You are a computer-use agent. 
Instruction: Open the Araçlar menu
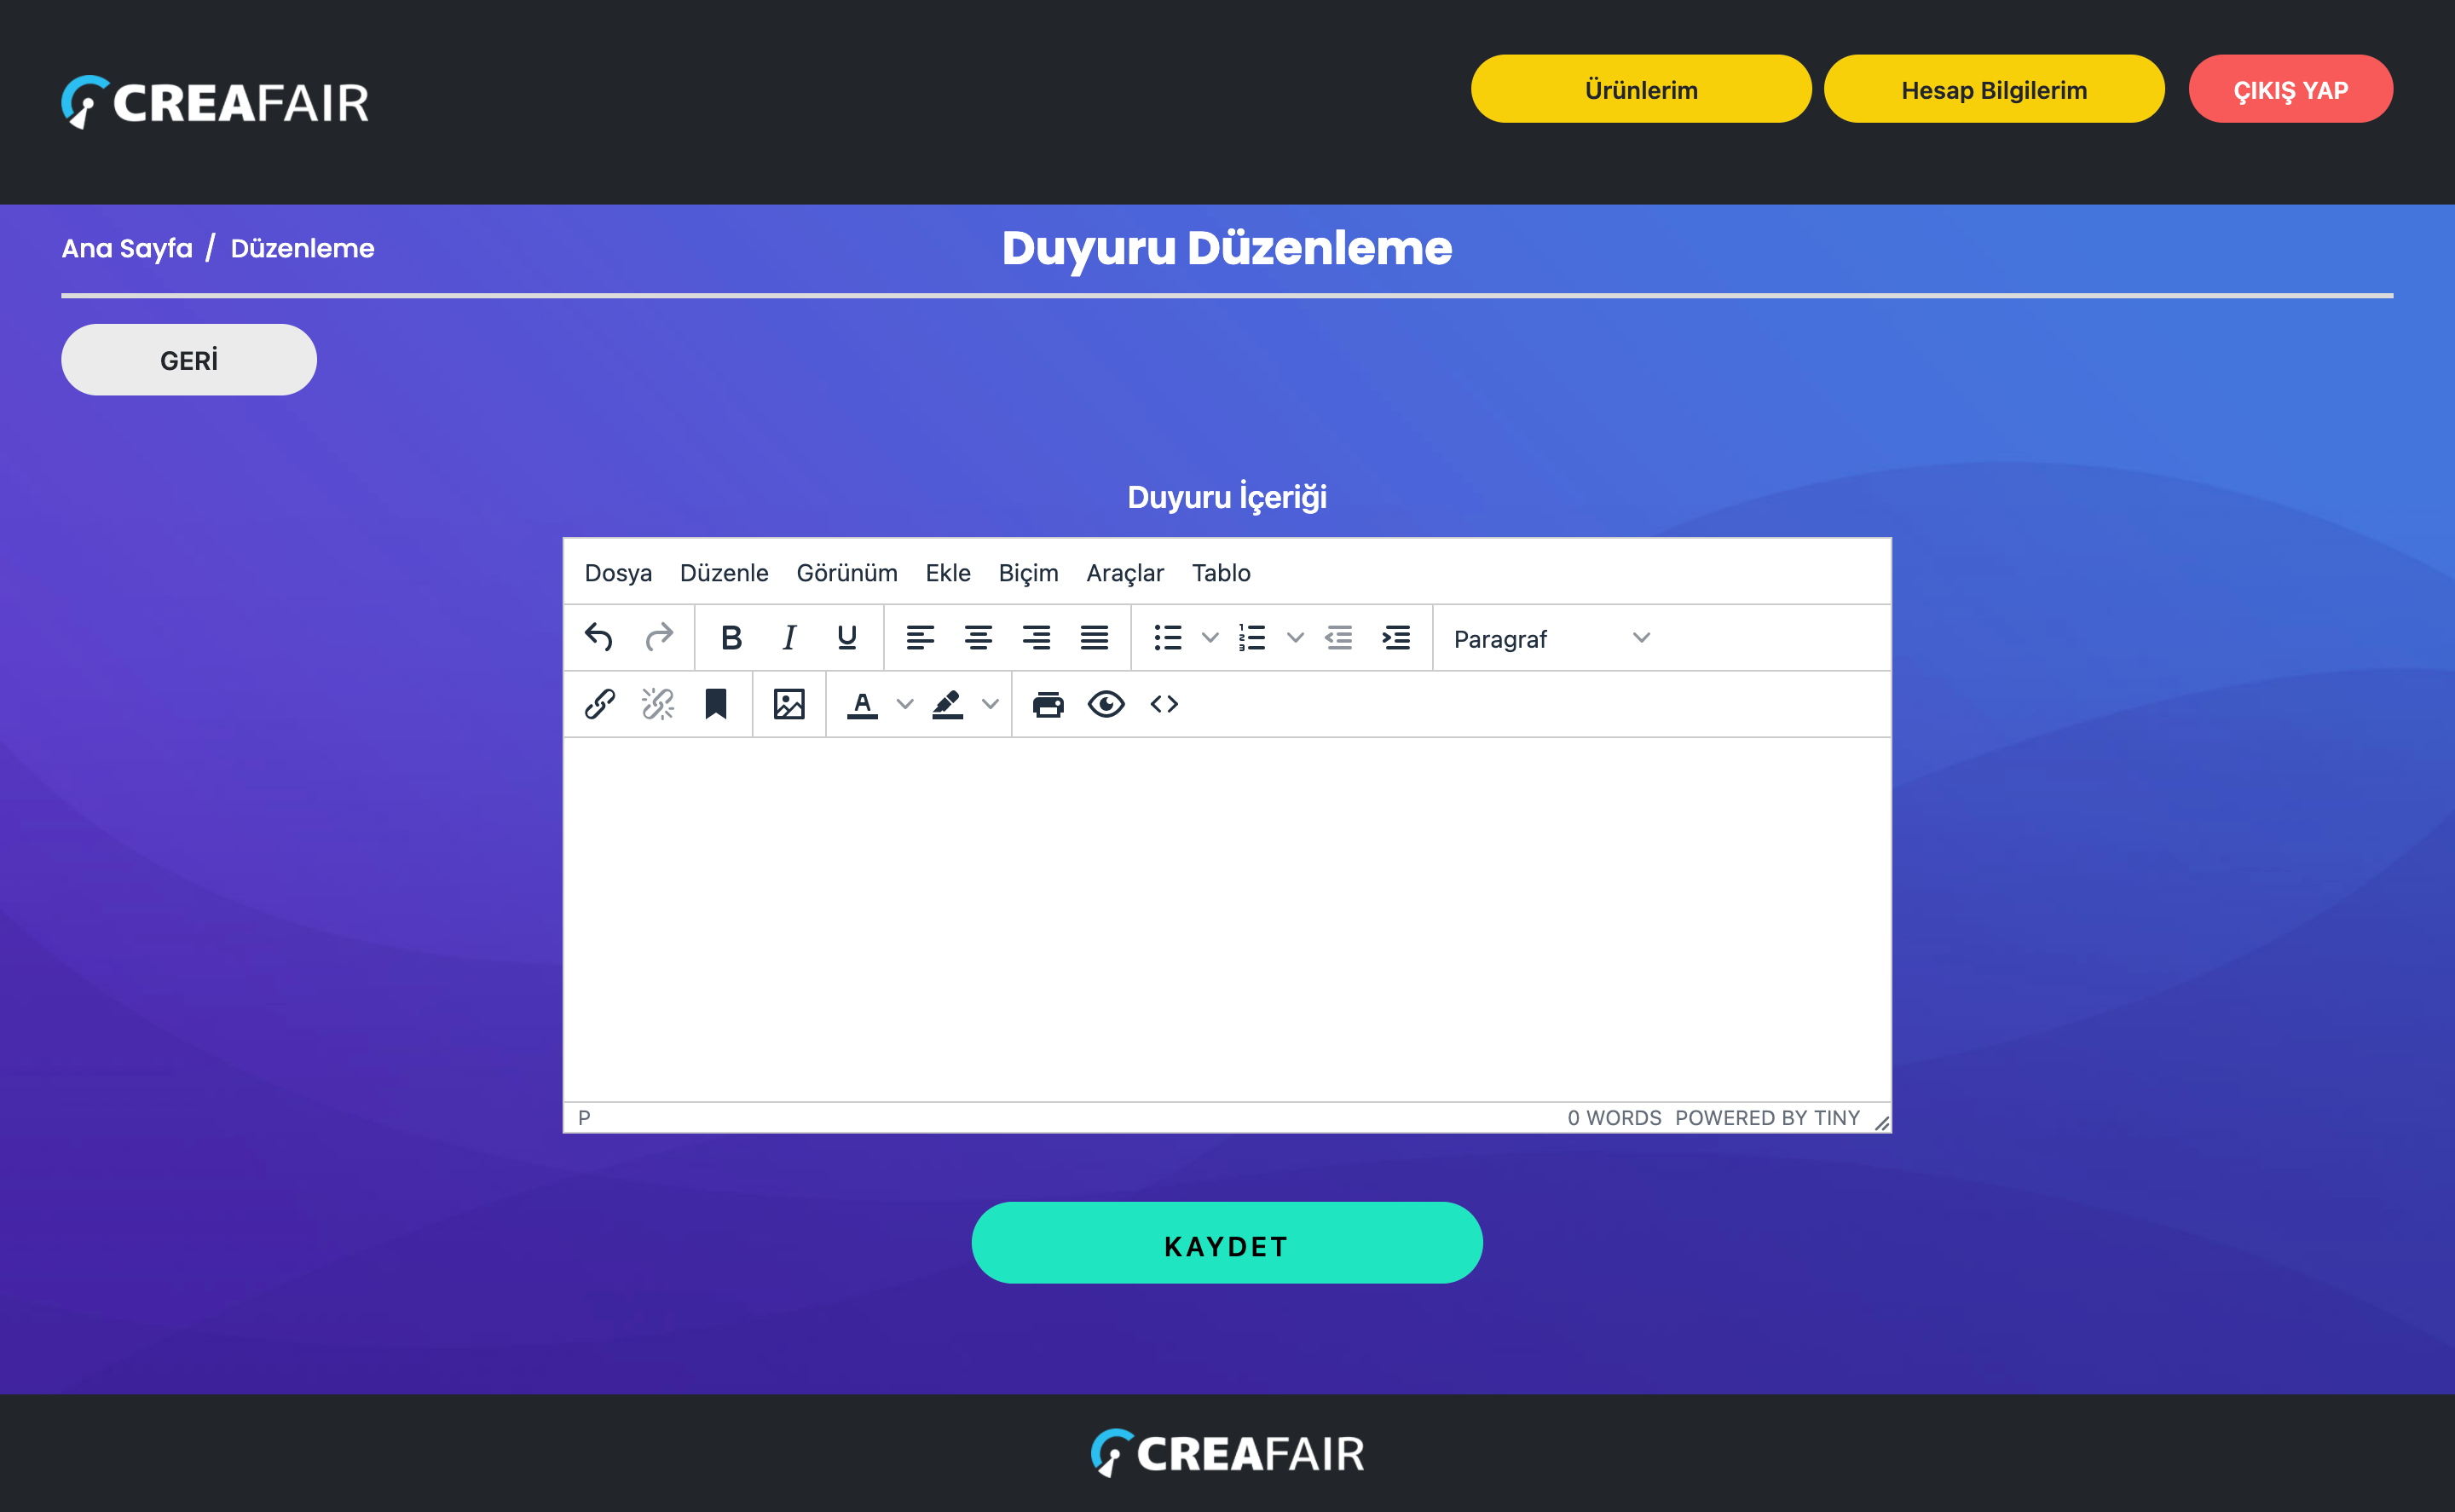[x=1125, y=573]
